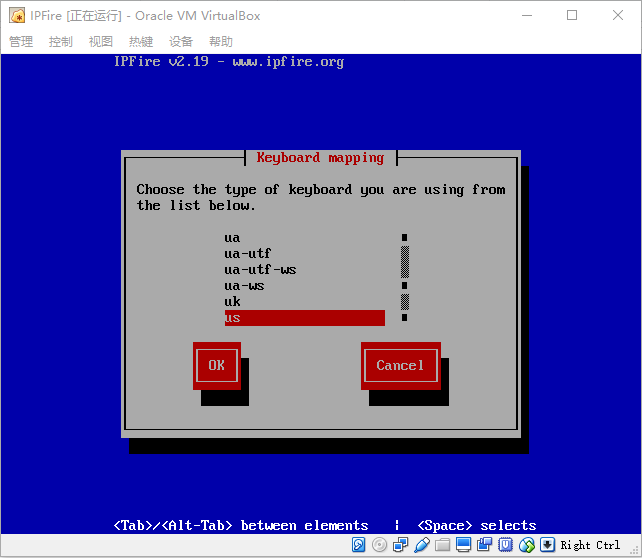Select the 'uk' keyboard layout
Image resolution: width=642 pixels, height=558 pixels.
coord(305,302)
